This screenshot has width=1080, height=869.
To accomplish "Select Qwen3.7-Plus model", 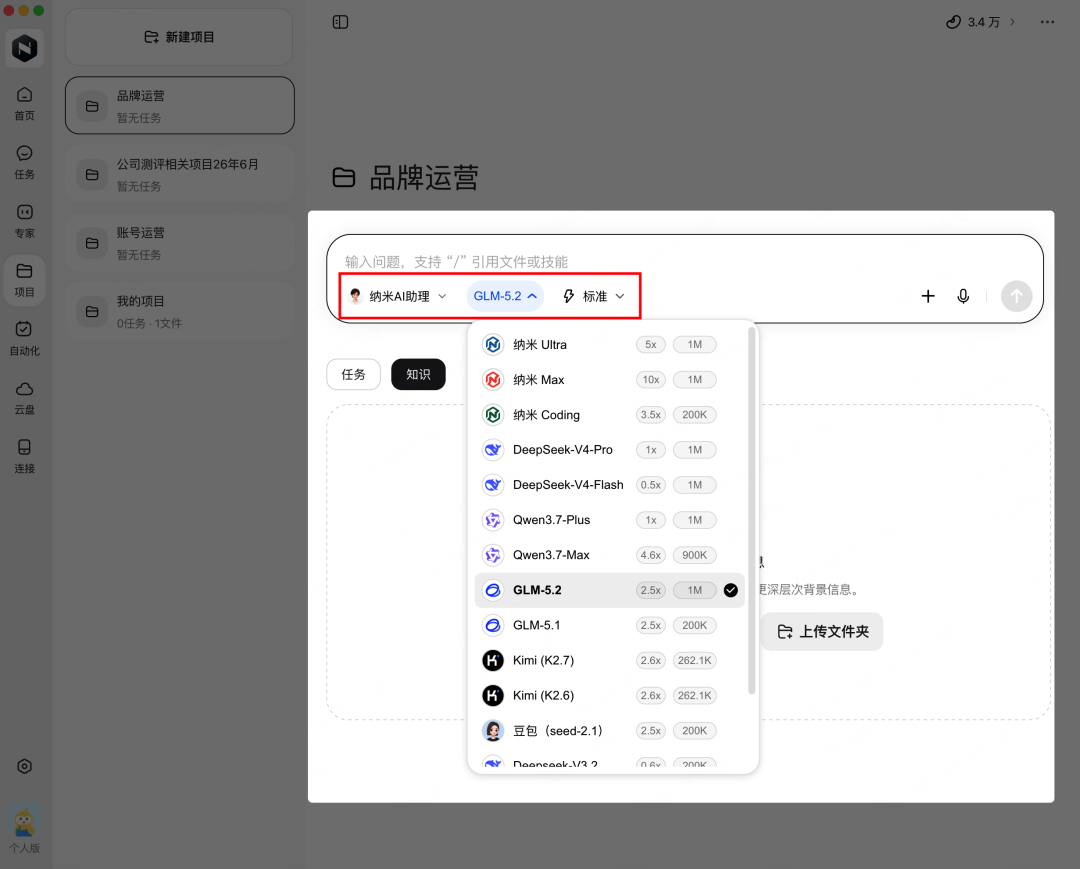I will (609, 520).
